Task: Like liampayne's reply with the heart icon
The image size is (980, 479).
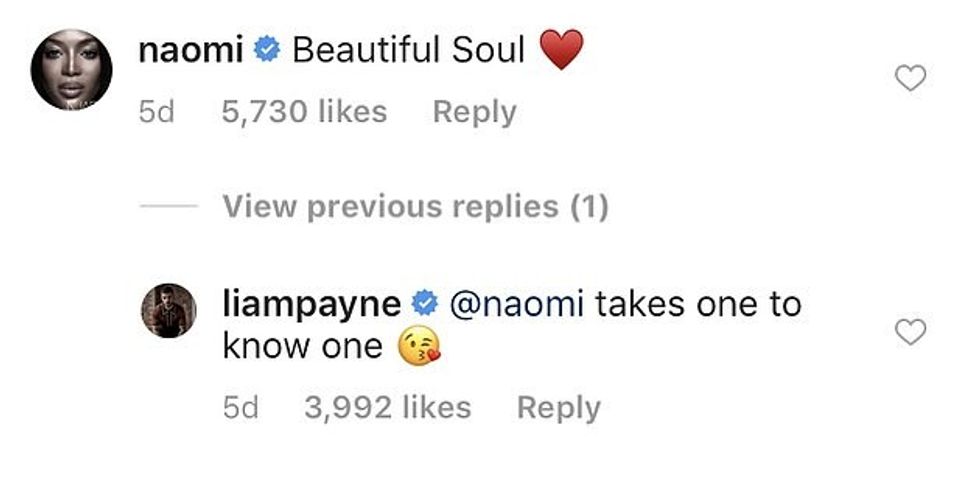Action: point(909,332)
